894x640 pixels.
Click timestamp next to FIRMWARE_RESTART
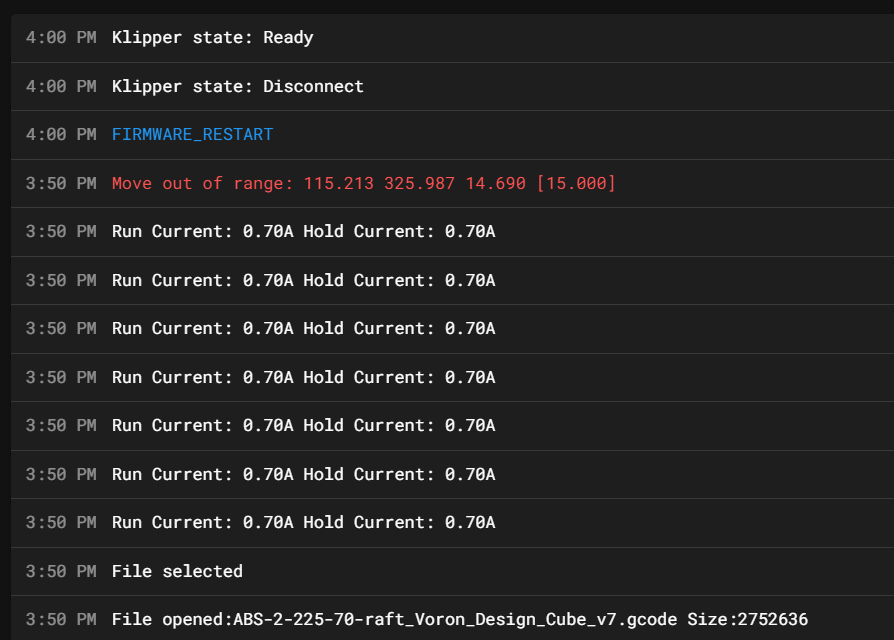click(61, 134)
